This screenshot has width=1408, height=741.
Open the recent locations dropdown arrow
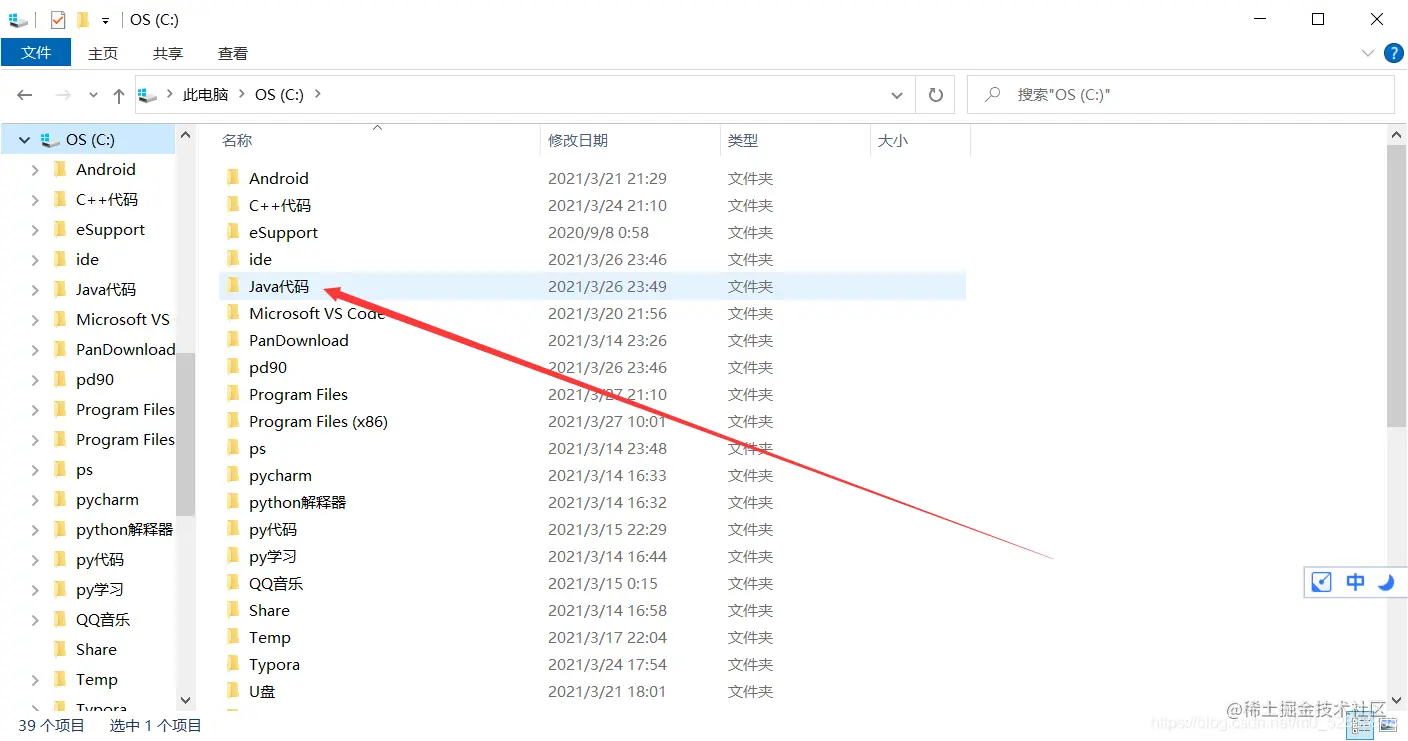(93, 95)
